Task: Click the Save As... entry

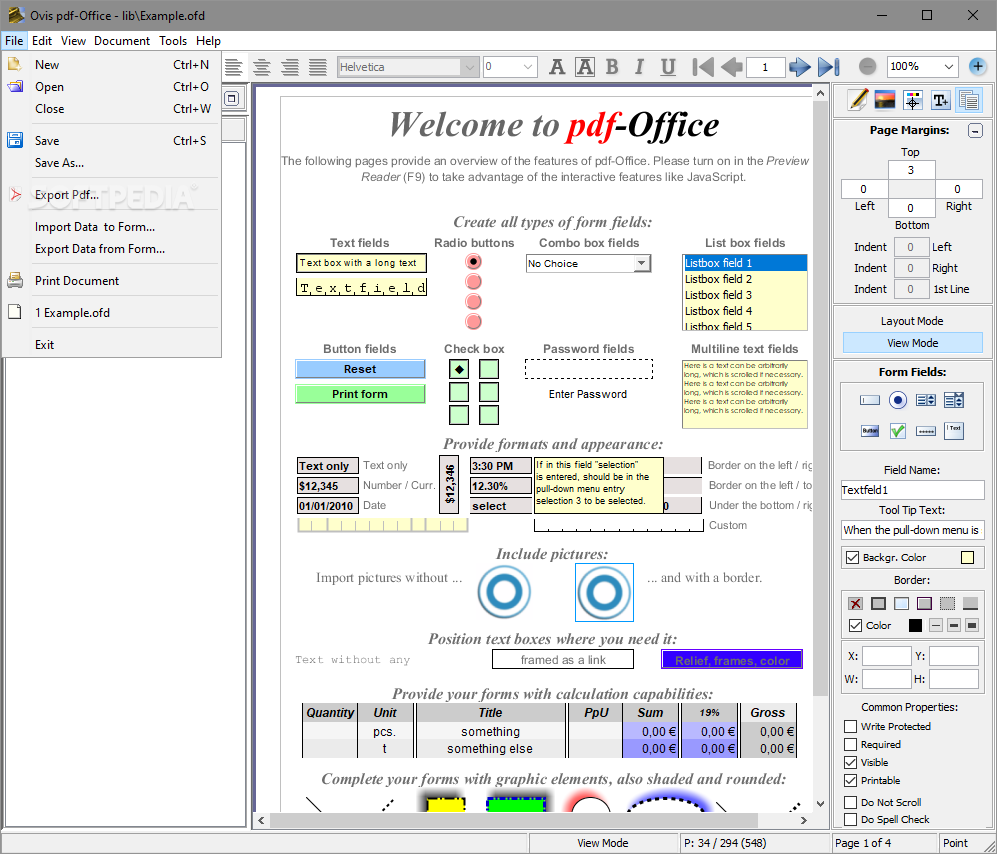Action: coord(112,163)
